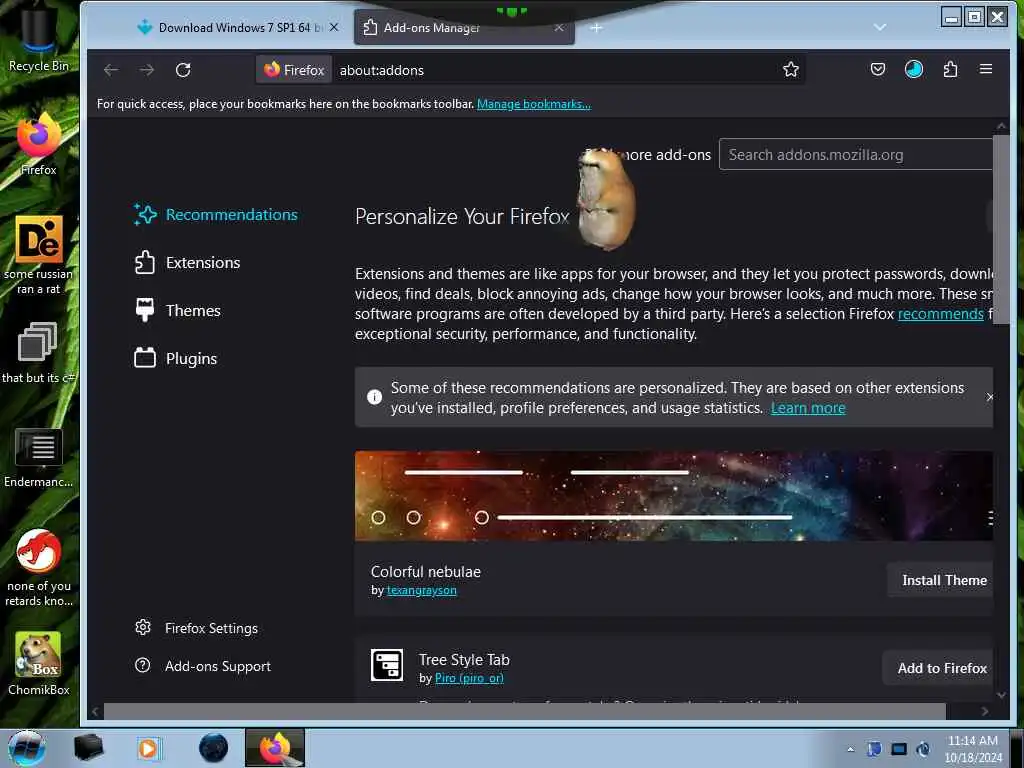Open media player taskbar icon

pyautogui.click(x=149, y=748)
